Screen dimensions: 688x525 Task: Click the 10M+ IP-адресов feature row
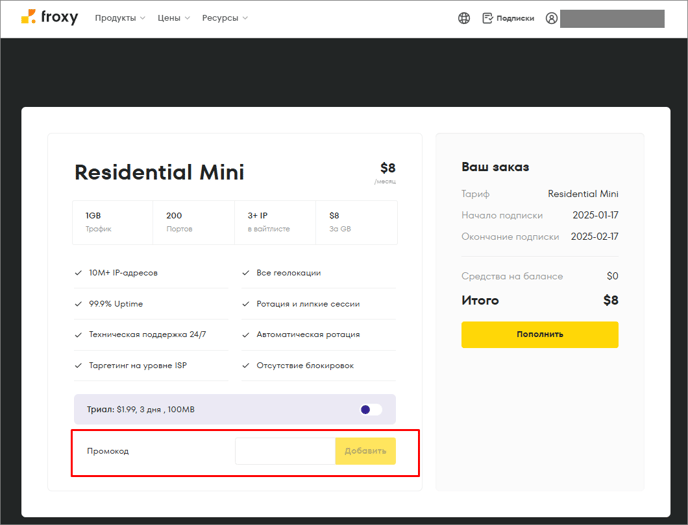(x=151, y=273)
